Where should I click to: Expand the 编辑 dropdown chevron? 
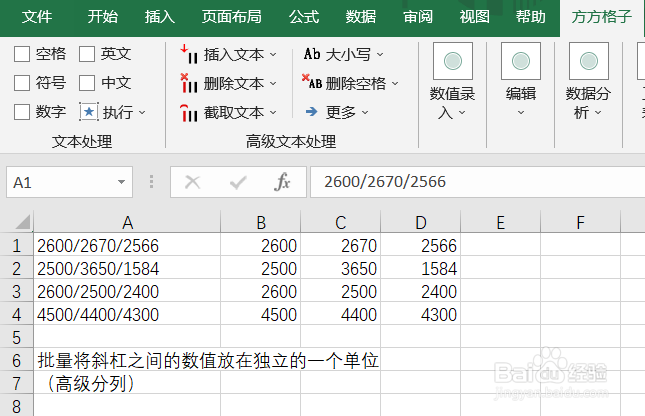point(521,112)
